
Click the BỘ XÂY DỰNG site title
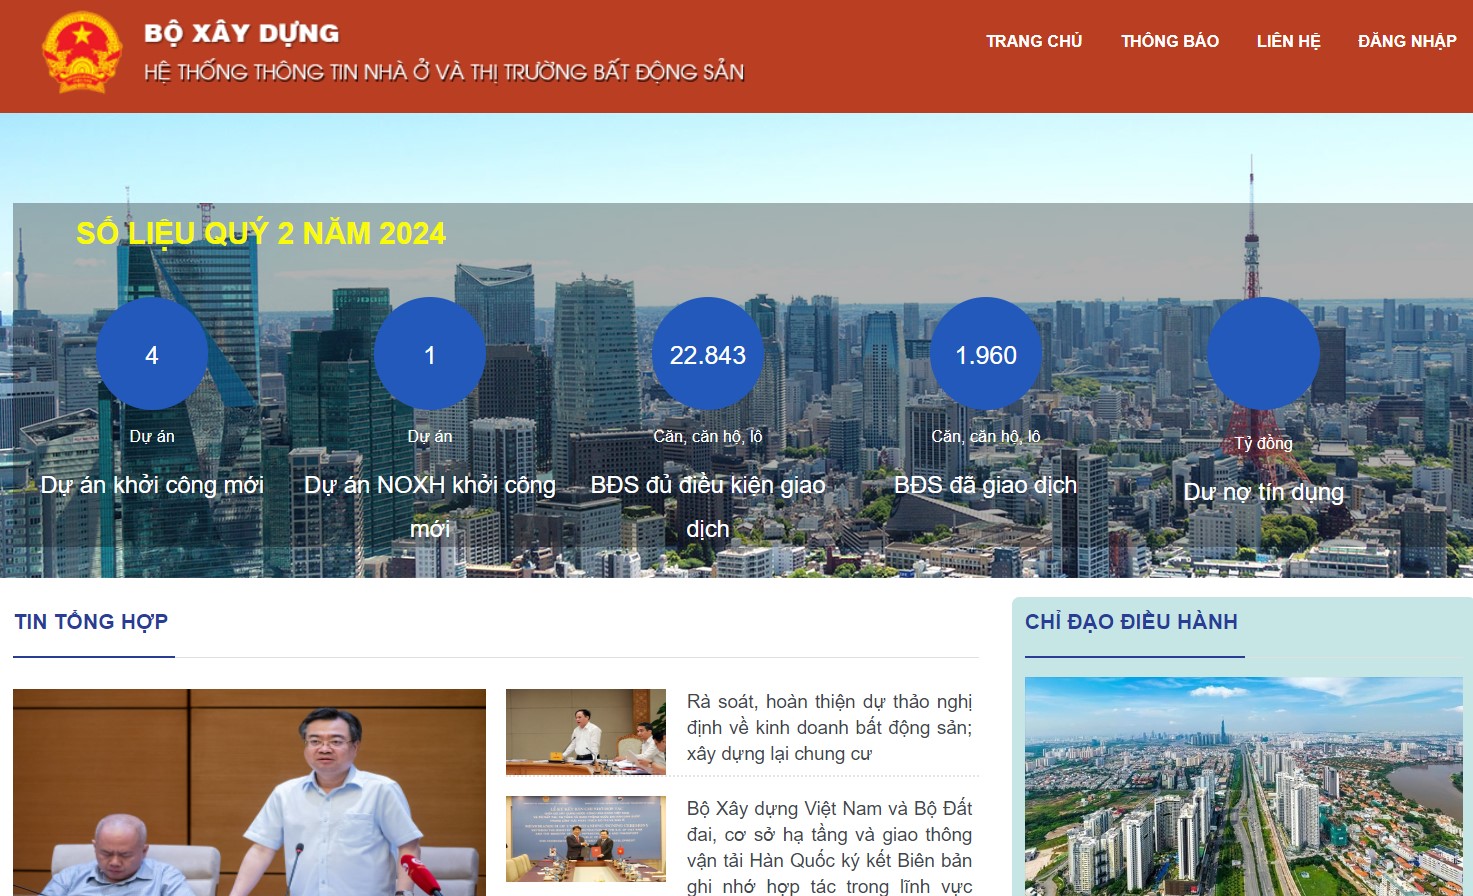coord(242,33)
